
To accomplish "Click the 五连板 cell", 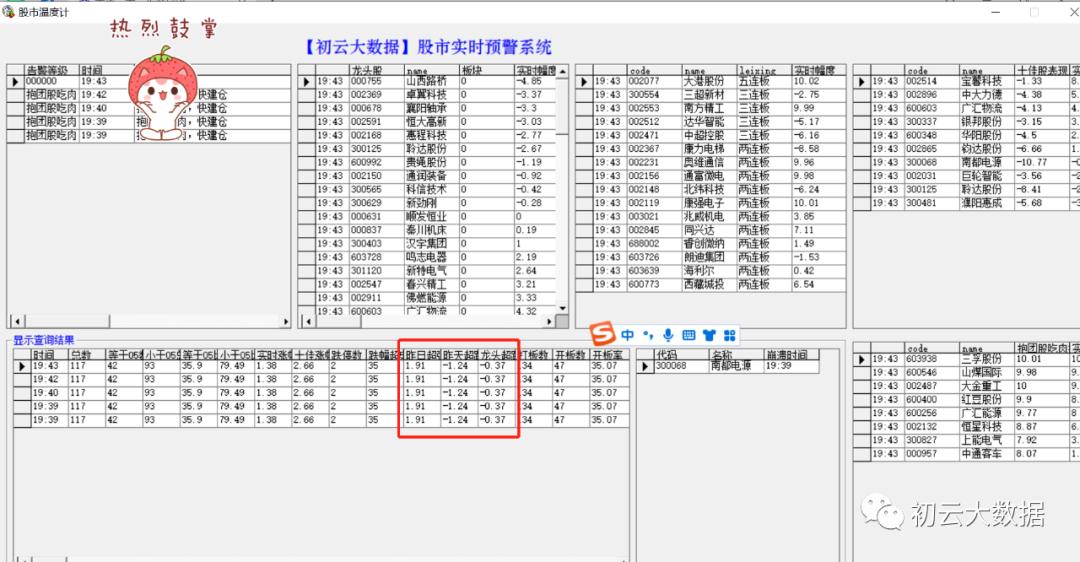I will point(764,81).
